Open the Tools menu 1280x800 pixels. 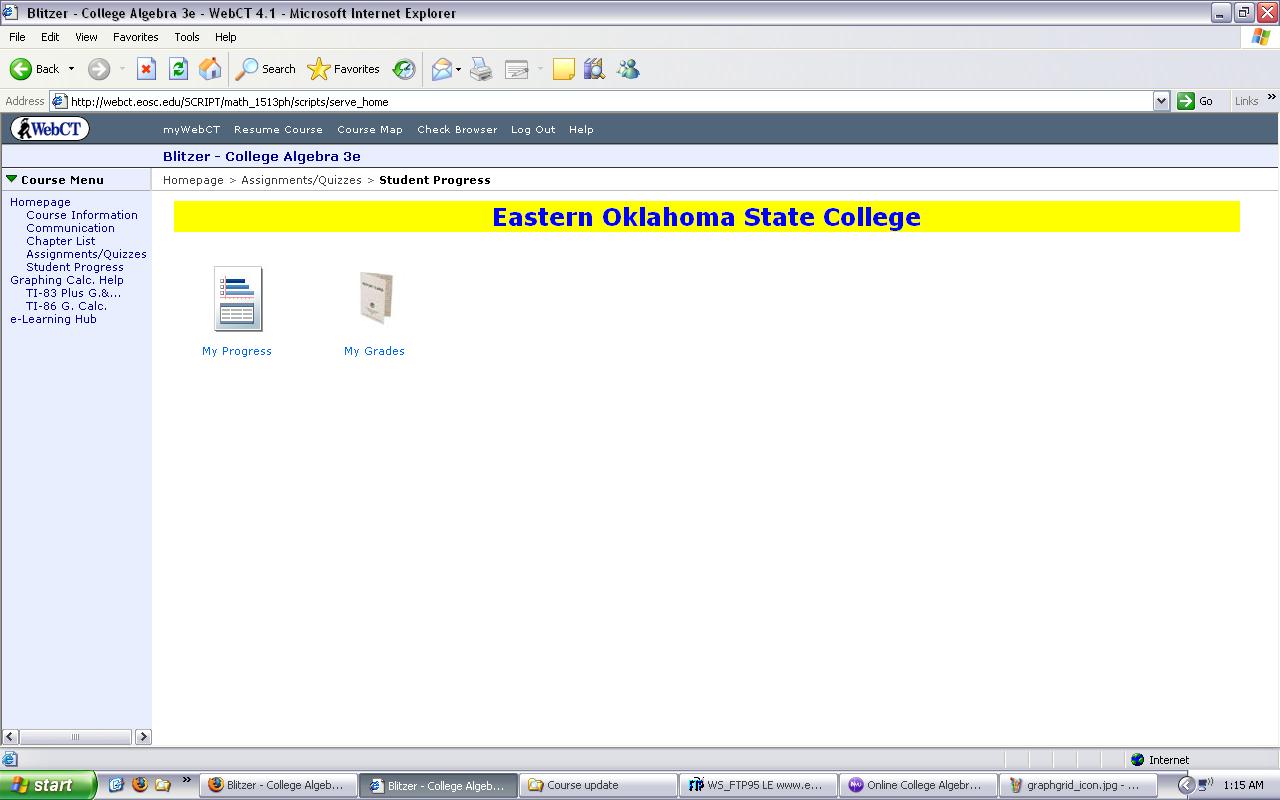point(187,37)
